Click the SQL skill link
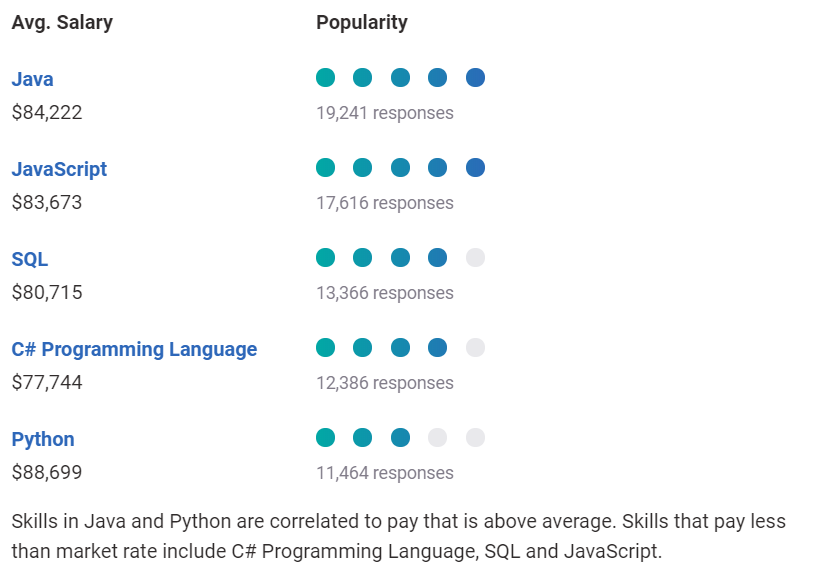The image size is (819, 580). coord(30,259)
